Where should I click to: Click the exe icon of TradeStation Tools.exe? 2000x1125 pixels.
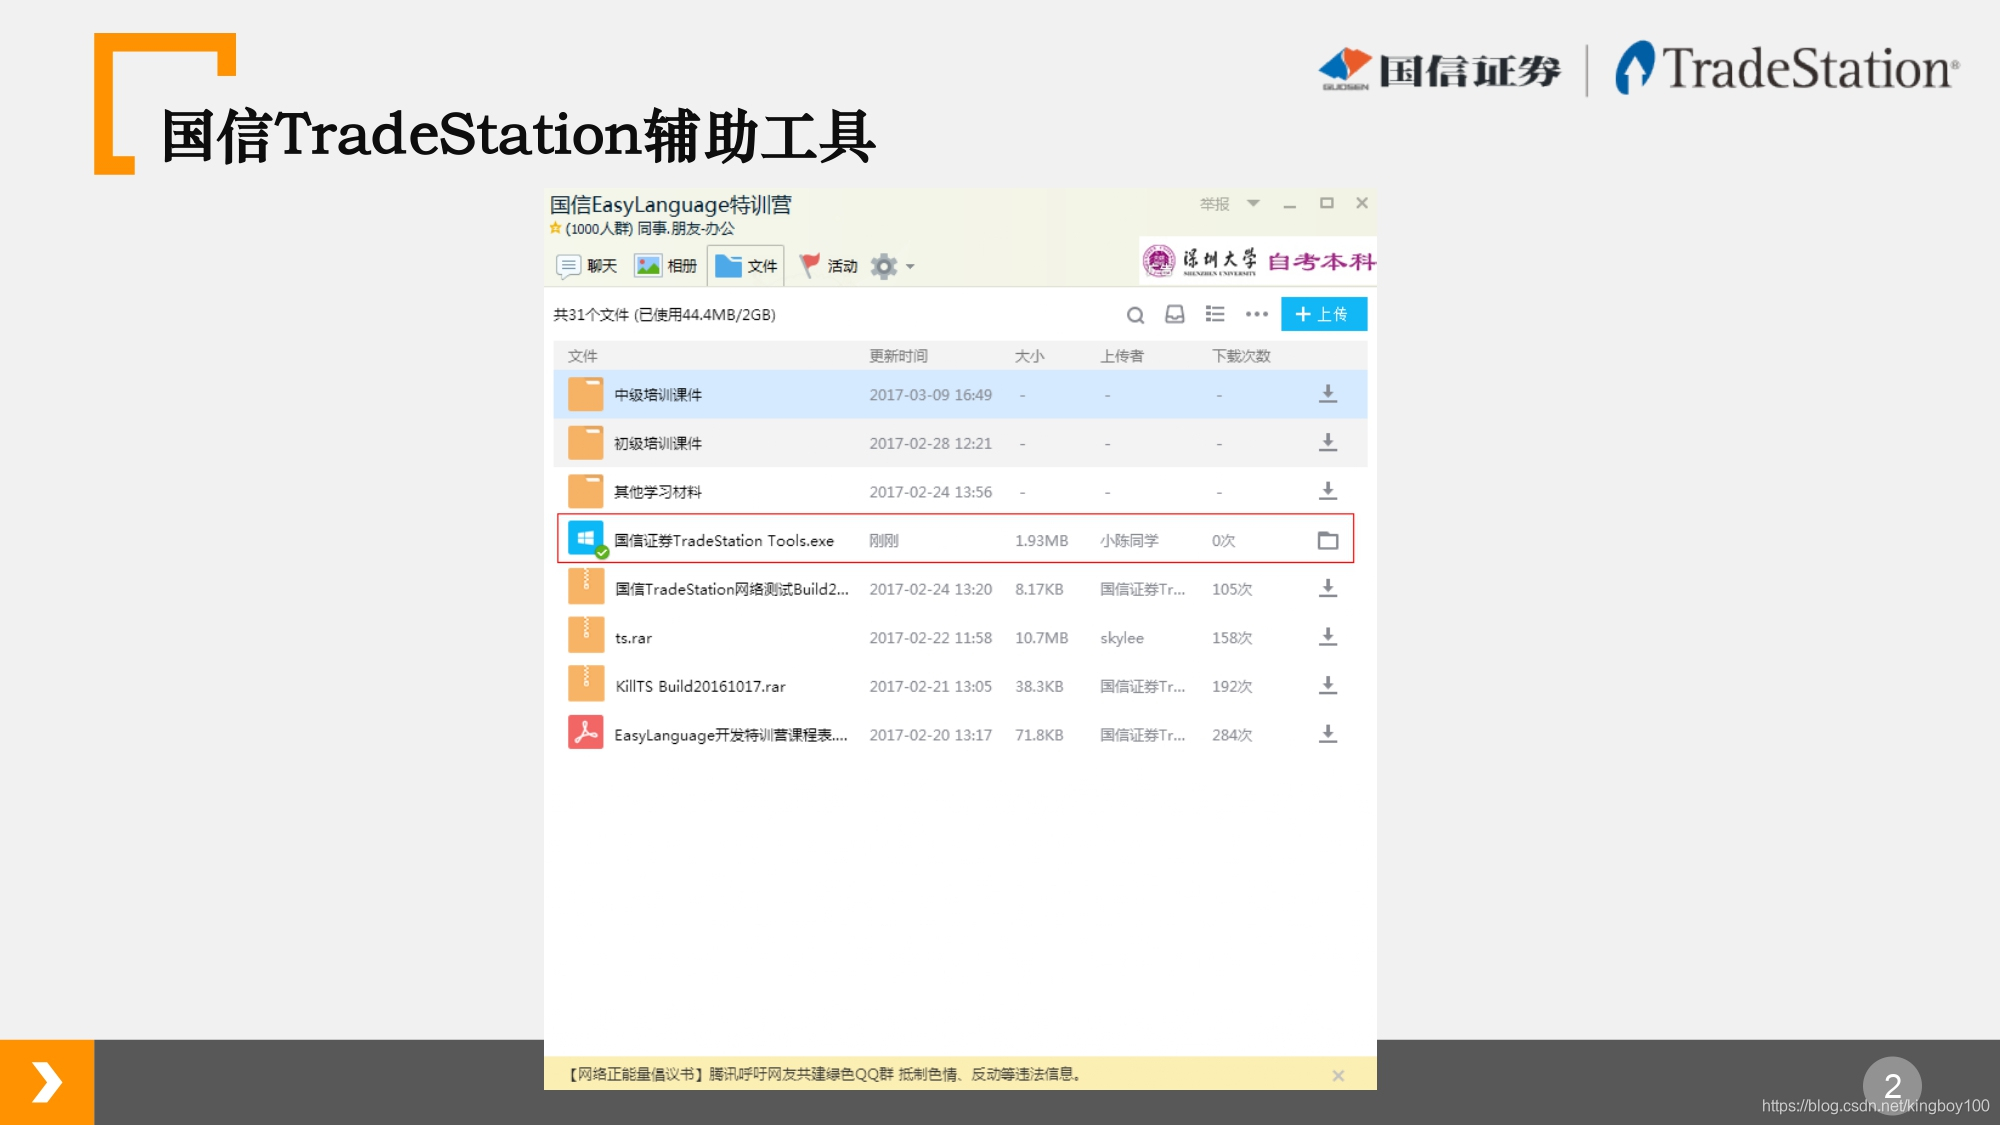click(587, 540)
